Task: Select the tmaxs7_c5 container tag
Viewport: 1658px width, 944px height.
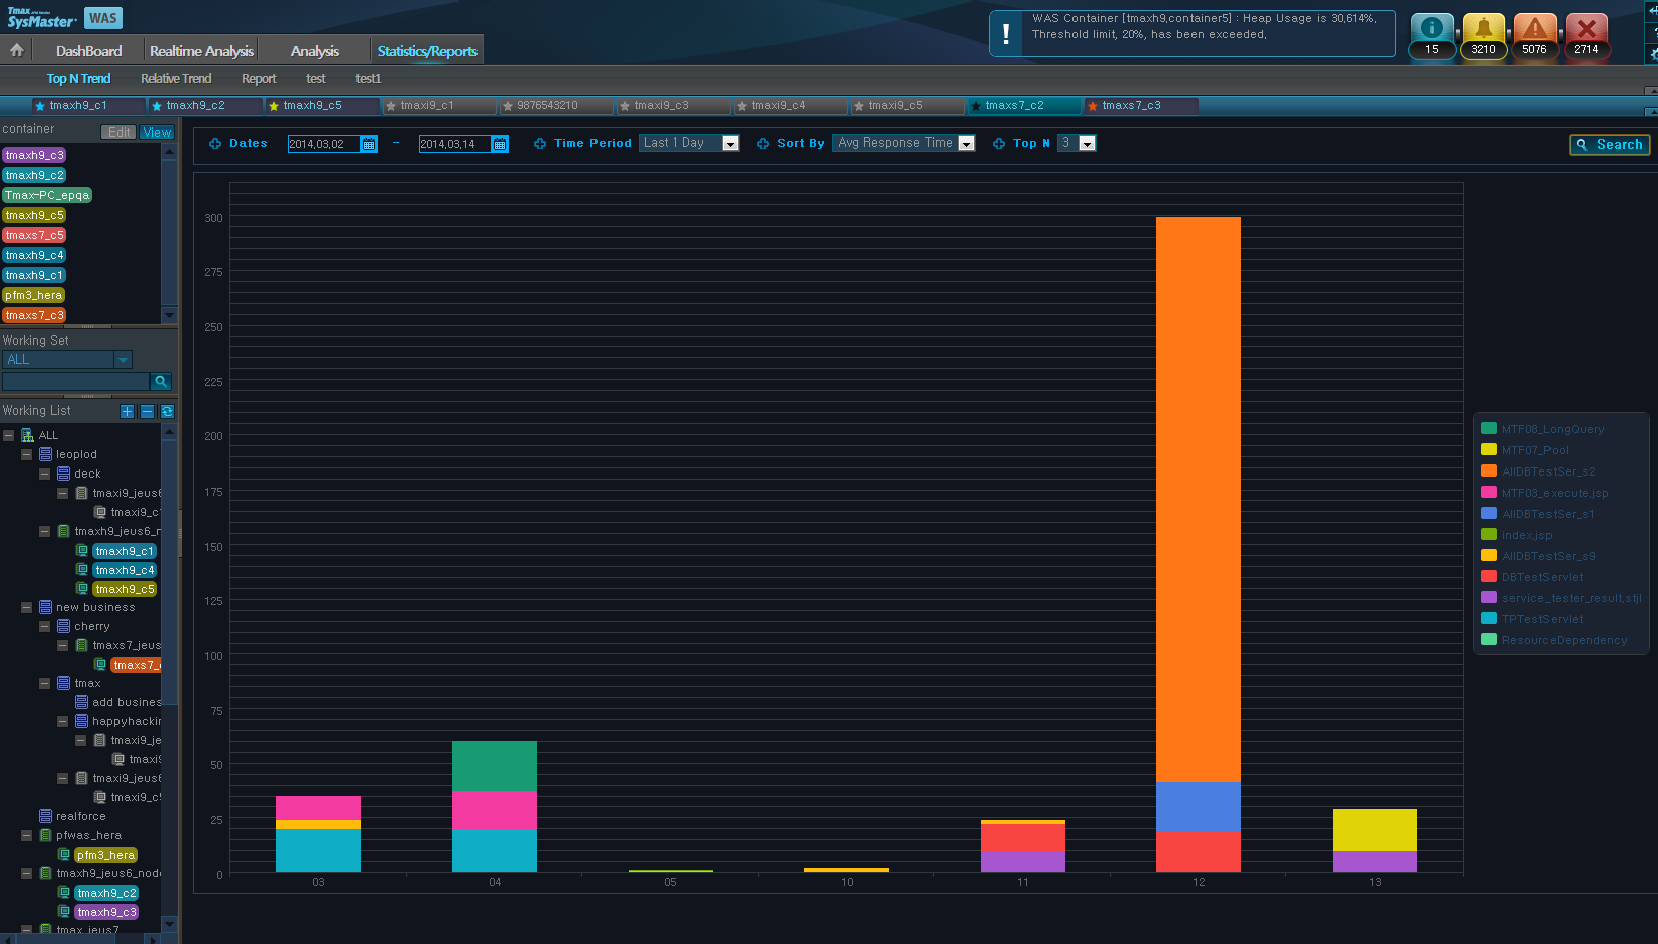Action: (34, 235)
